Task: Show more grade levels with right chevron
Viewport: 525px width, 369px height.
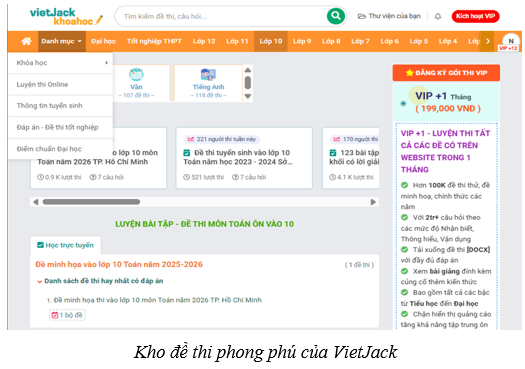Action: click(x=488, y=41)
